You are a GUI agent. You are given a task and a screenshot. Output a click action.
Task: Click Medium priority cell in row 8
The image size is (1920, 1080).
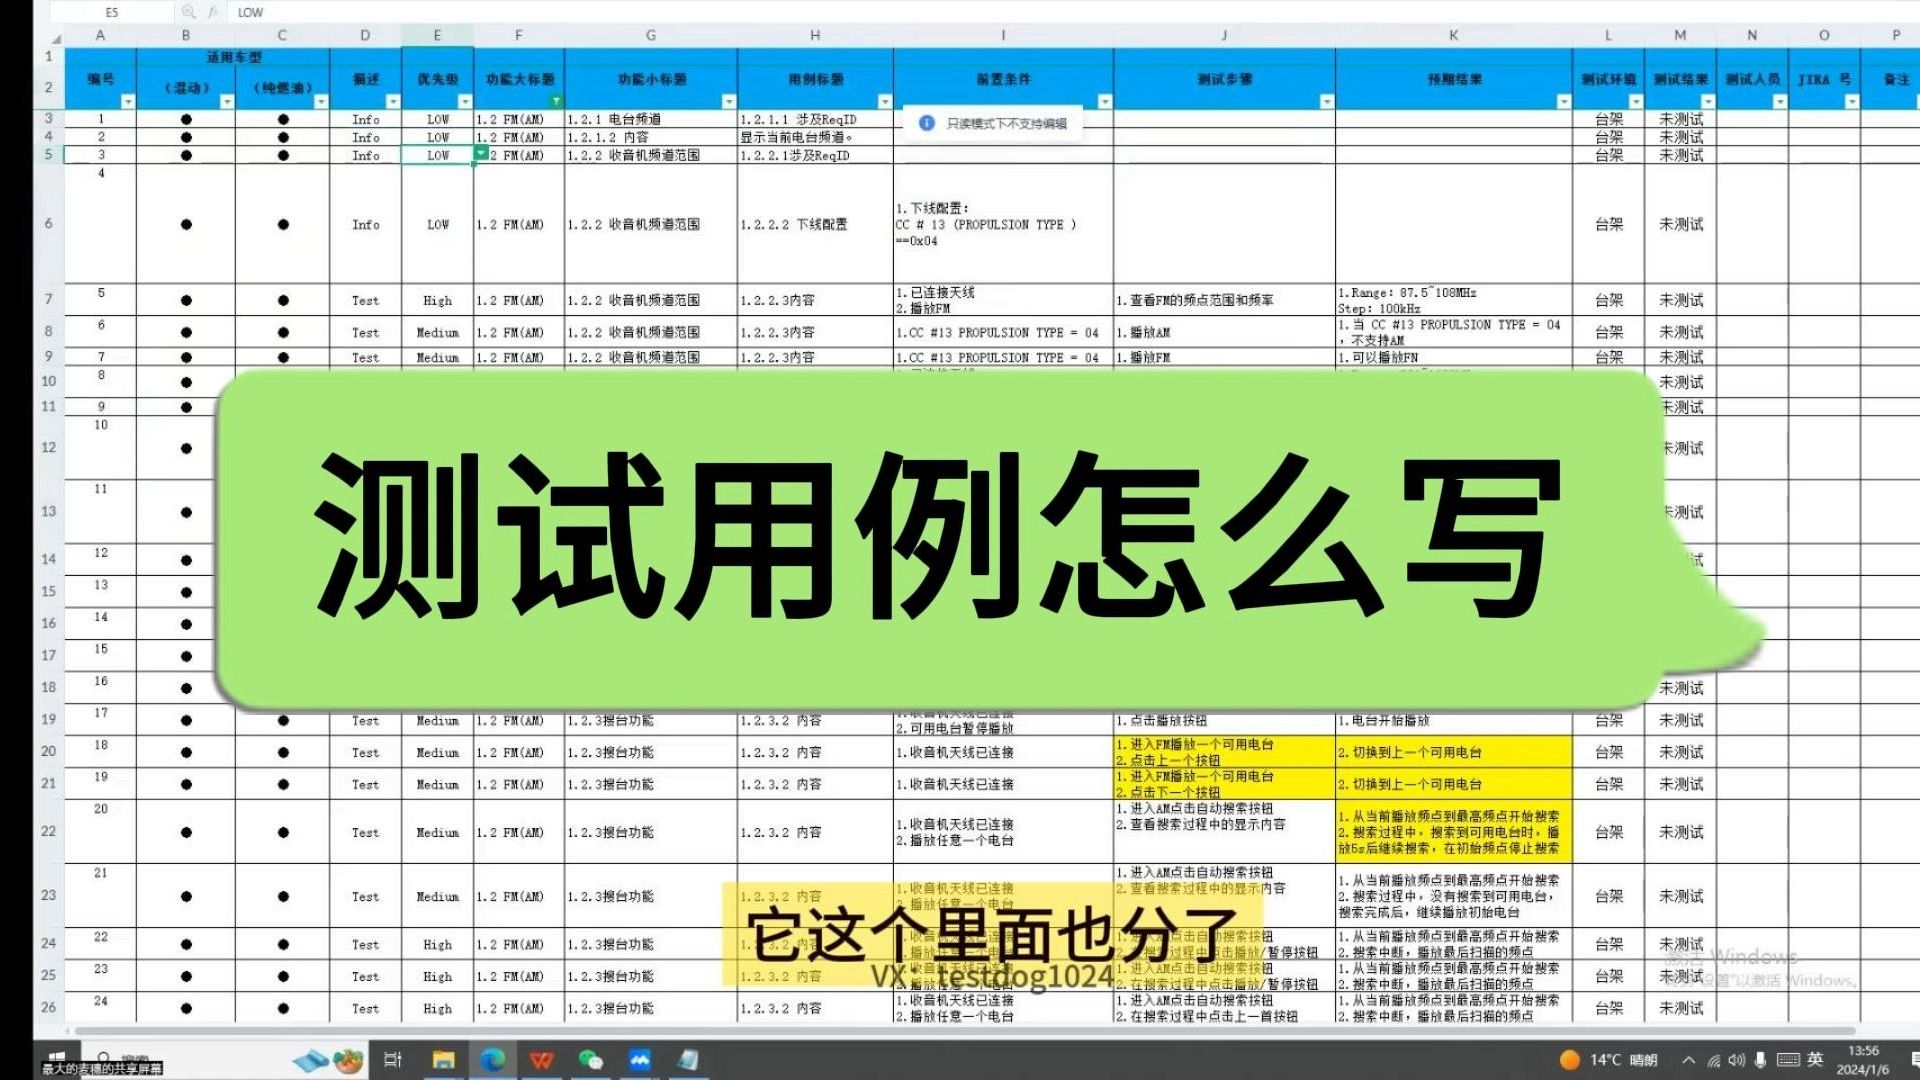point(437,332)
